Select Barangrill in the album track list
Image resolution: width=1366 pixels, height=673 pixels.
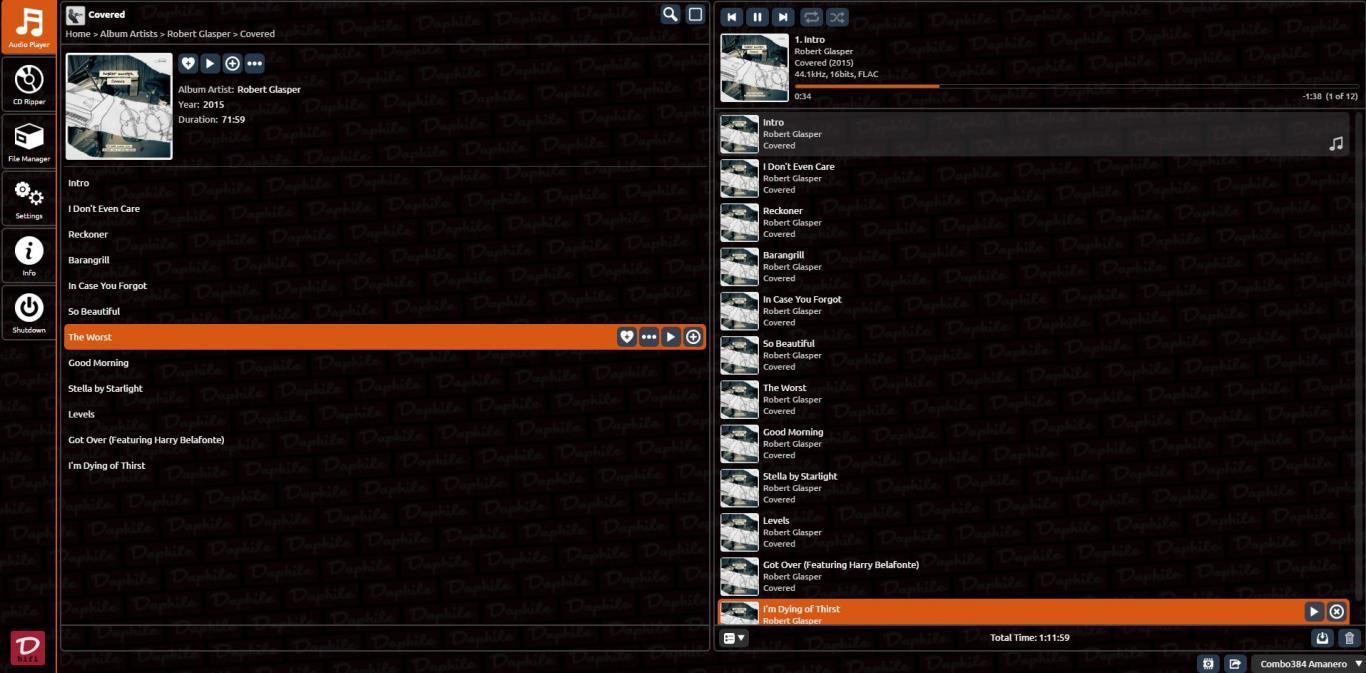(x=385, y=260)
